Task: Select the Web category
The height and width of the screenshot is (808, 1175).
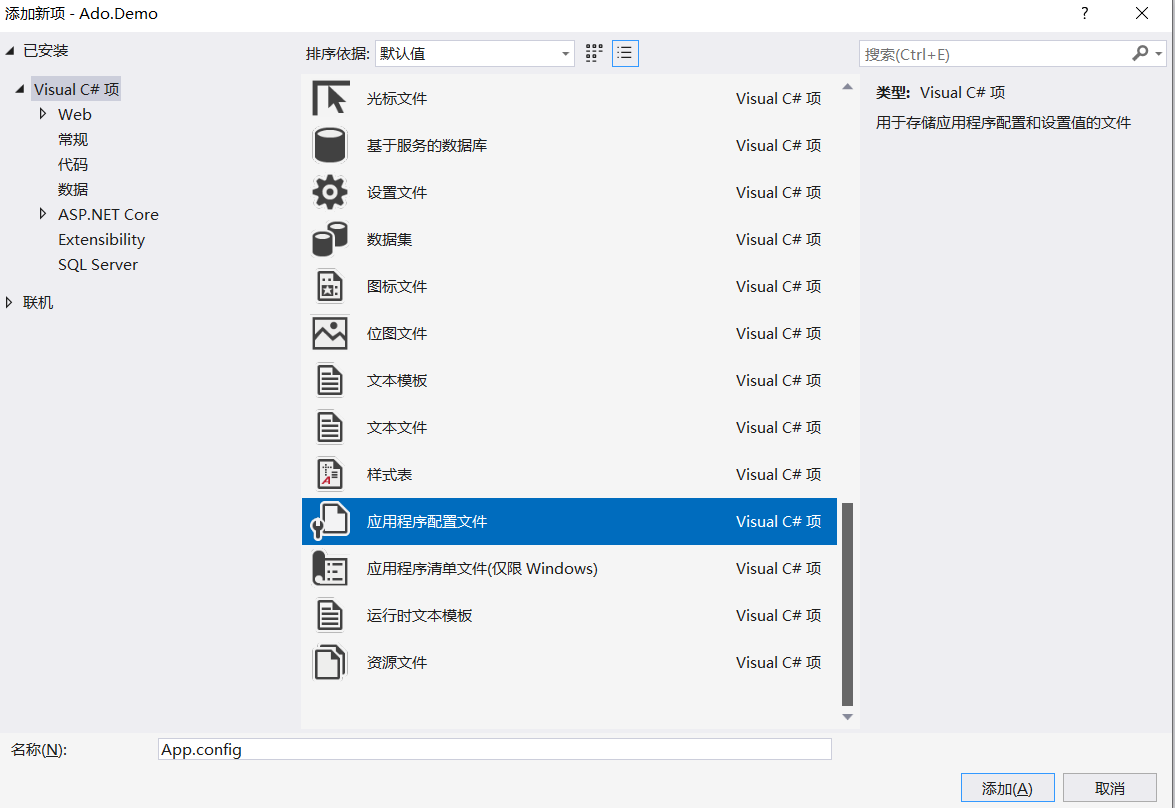Action: pyautogui.click(x=75, y=115)
